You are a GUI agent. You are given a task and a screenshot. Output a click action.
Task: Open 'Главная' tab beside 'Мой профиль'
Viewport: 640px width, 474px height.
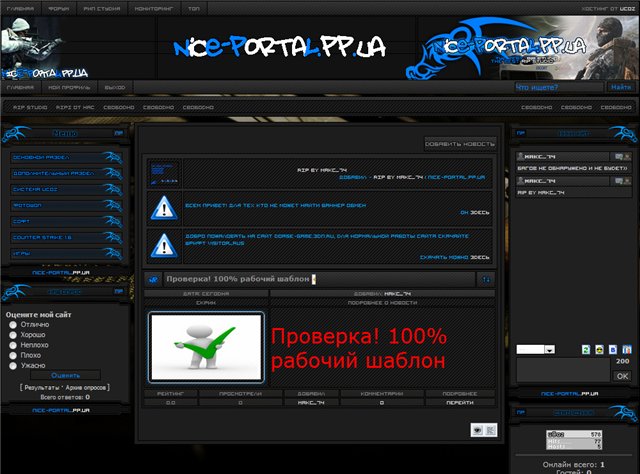coord(20,87)
